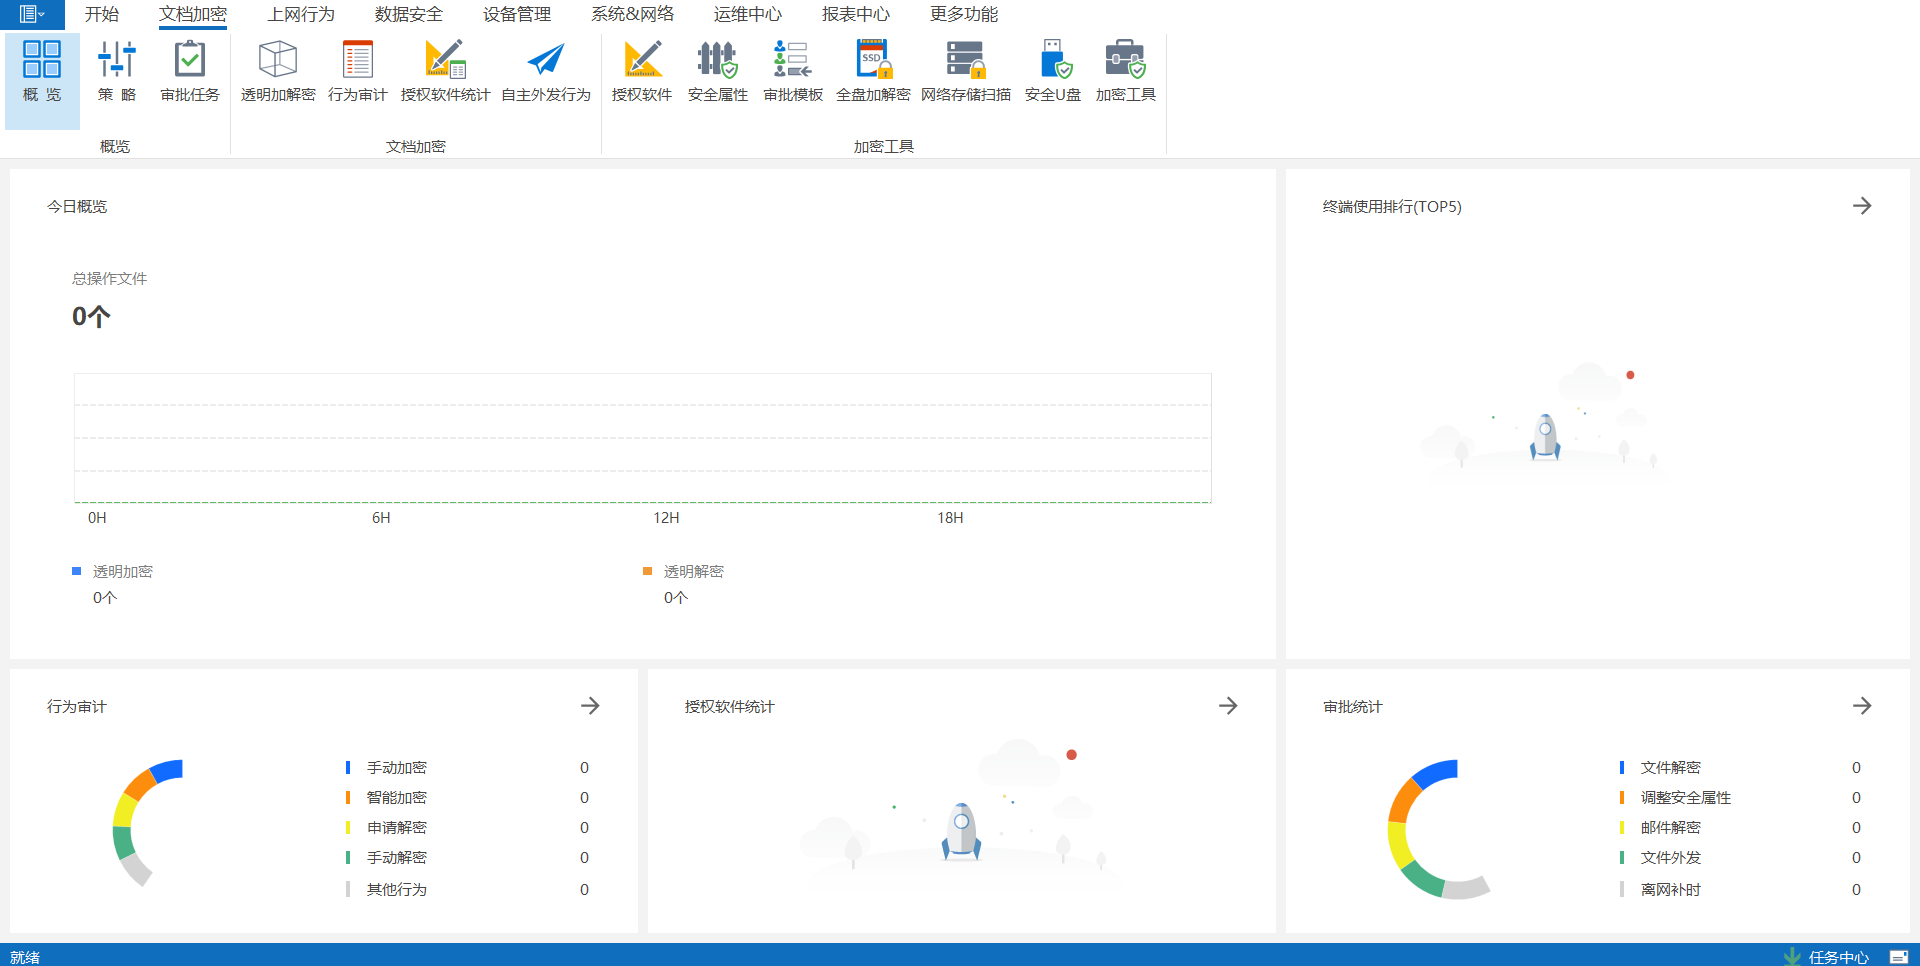Click the message icon in status bar

click(1898, 957)
